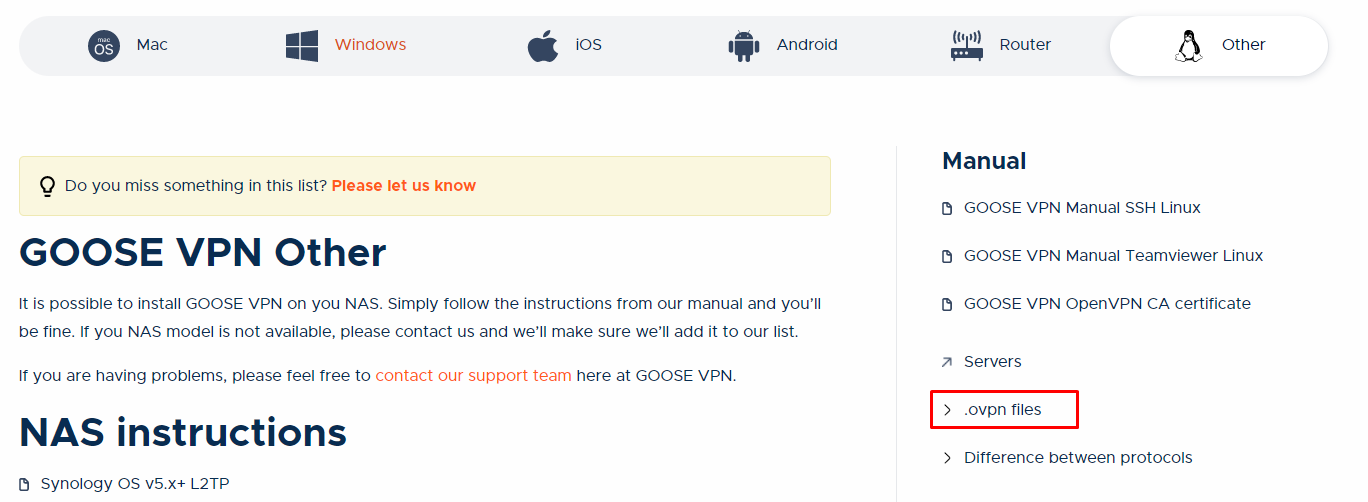1368x502 pixels.
Task: Click the Android robot icon
Action: [x=744, y=46]
